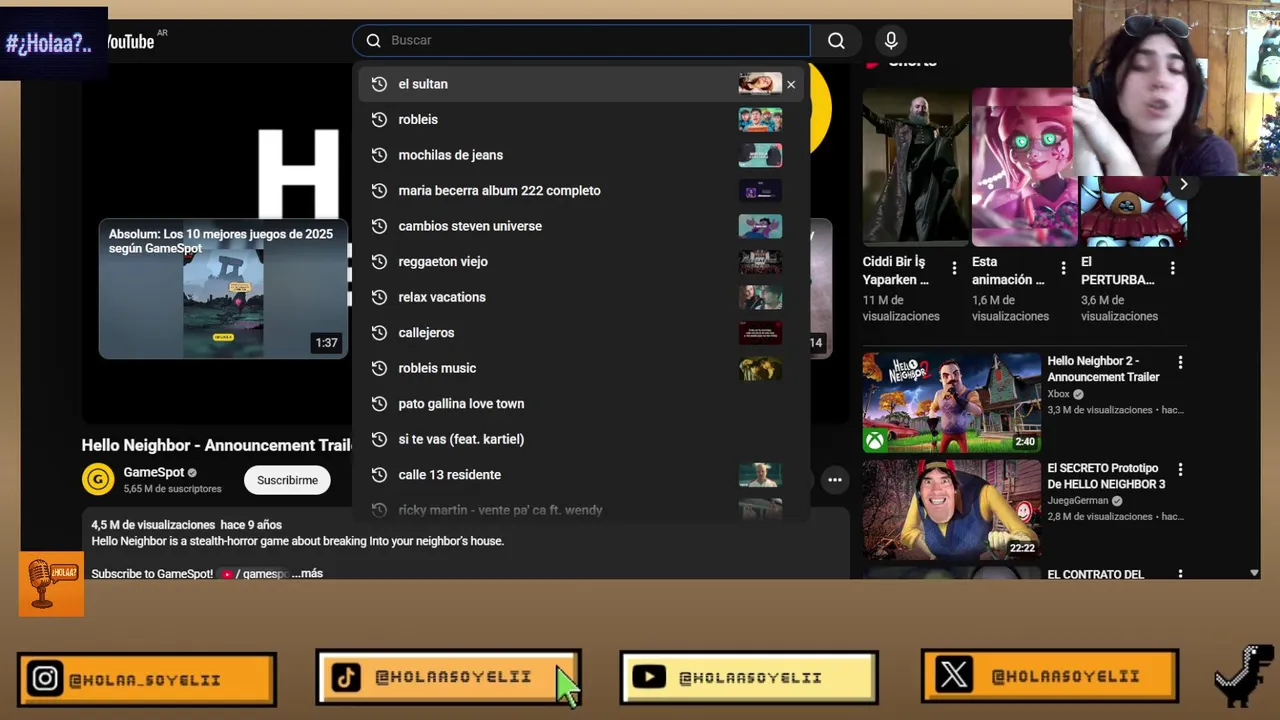Open the Xbox channel link
Image resolution: width=1280 pixels, height=720 pixels.
(x=1058, y=394)
